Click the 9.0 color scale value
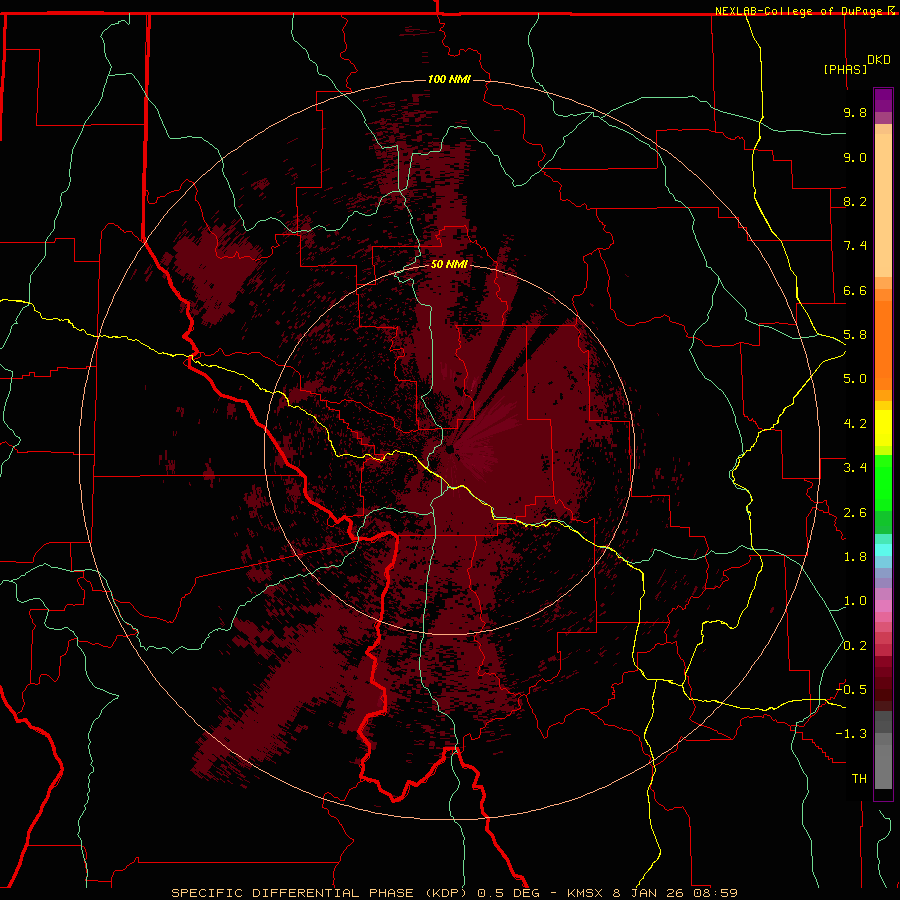The width and height of the screenshot is (900, 900). tap(855, 157)
